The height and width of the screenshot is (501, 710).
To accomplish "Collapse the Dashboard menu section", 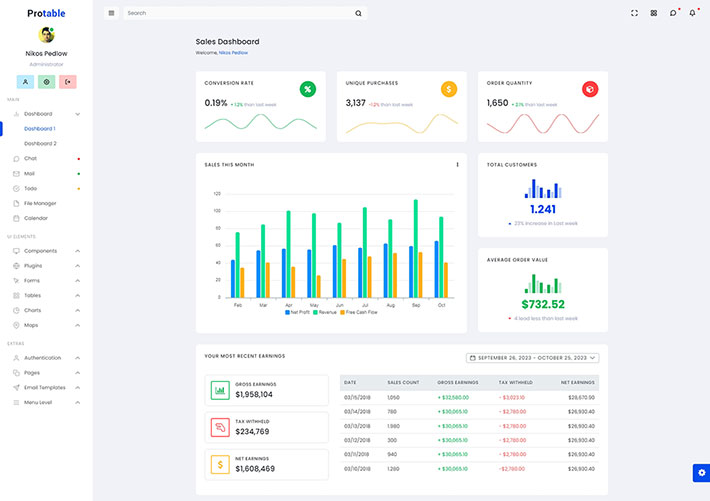I will [77, 114].
